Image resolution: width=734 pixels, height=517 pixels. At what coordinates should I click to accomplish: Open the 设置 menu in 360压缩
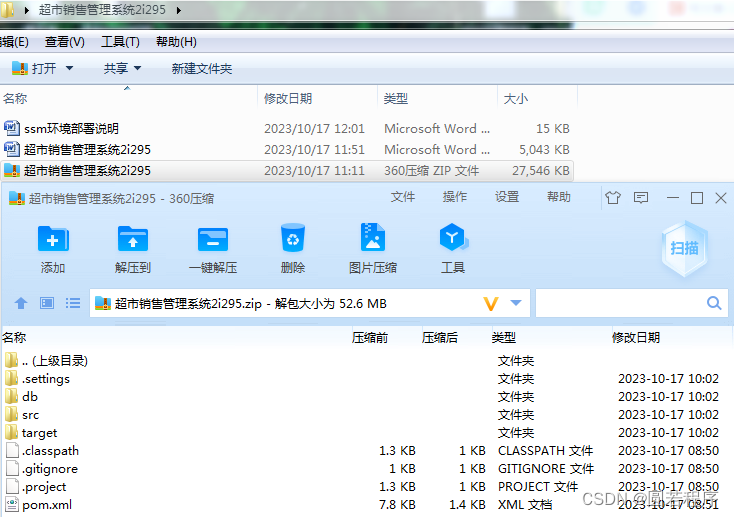click(x=507, y=197)
